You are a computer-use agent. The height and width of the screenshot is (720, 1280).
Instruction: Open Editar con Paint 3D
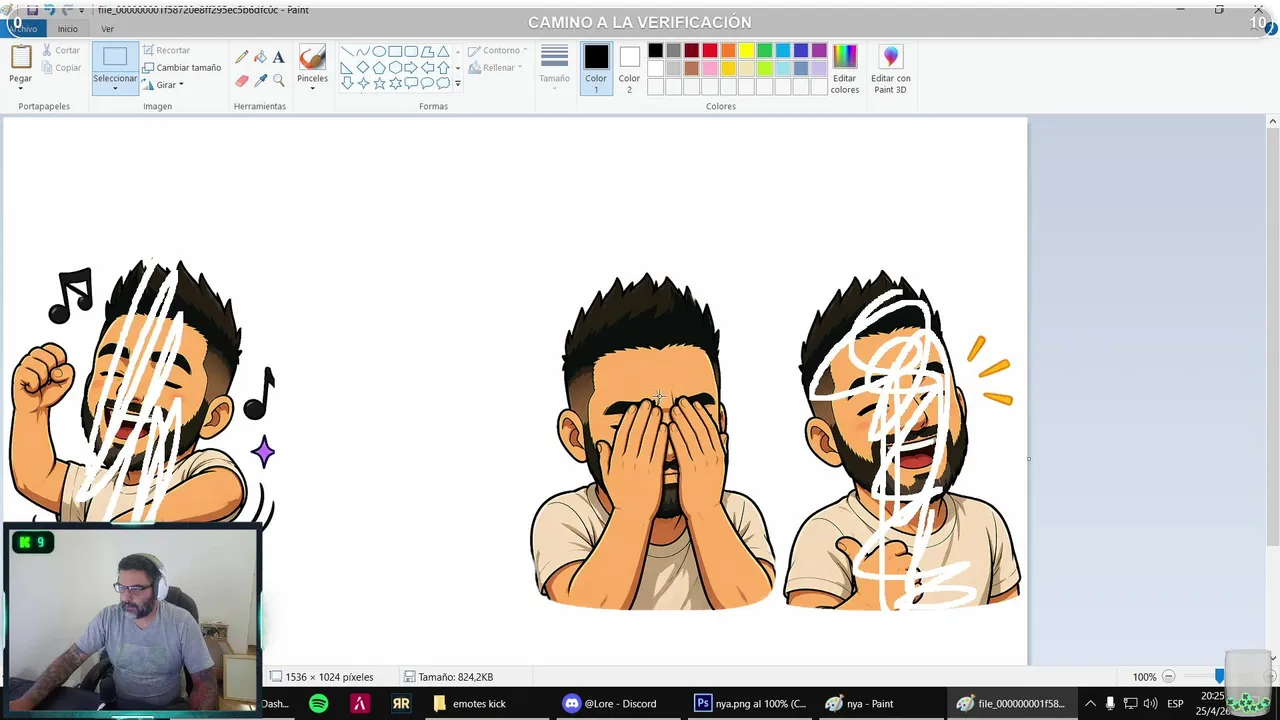tap(890, 68)
